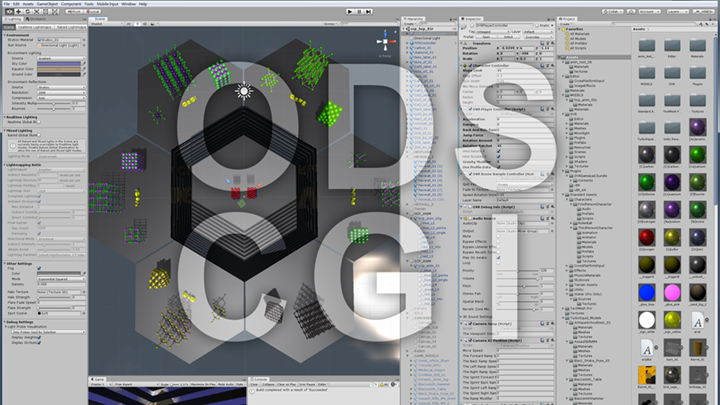Screen dimensions: 720x405
Task: Disable the Character Controller component checkbox
Action: click(470, 66)
